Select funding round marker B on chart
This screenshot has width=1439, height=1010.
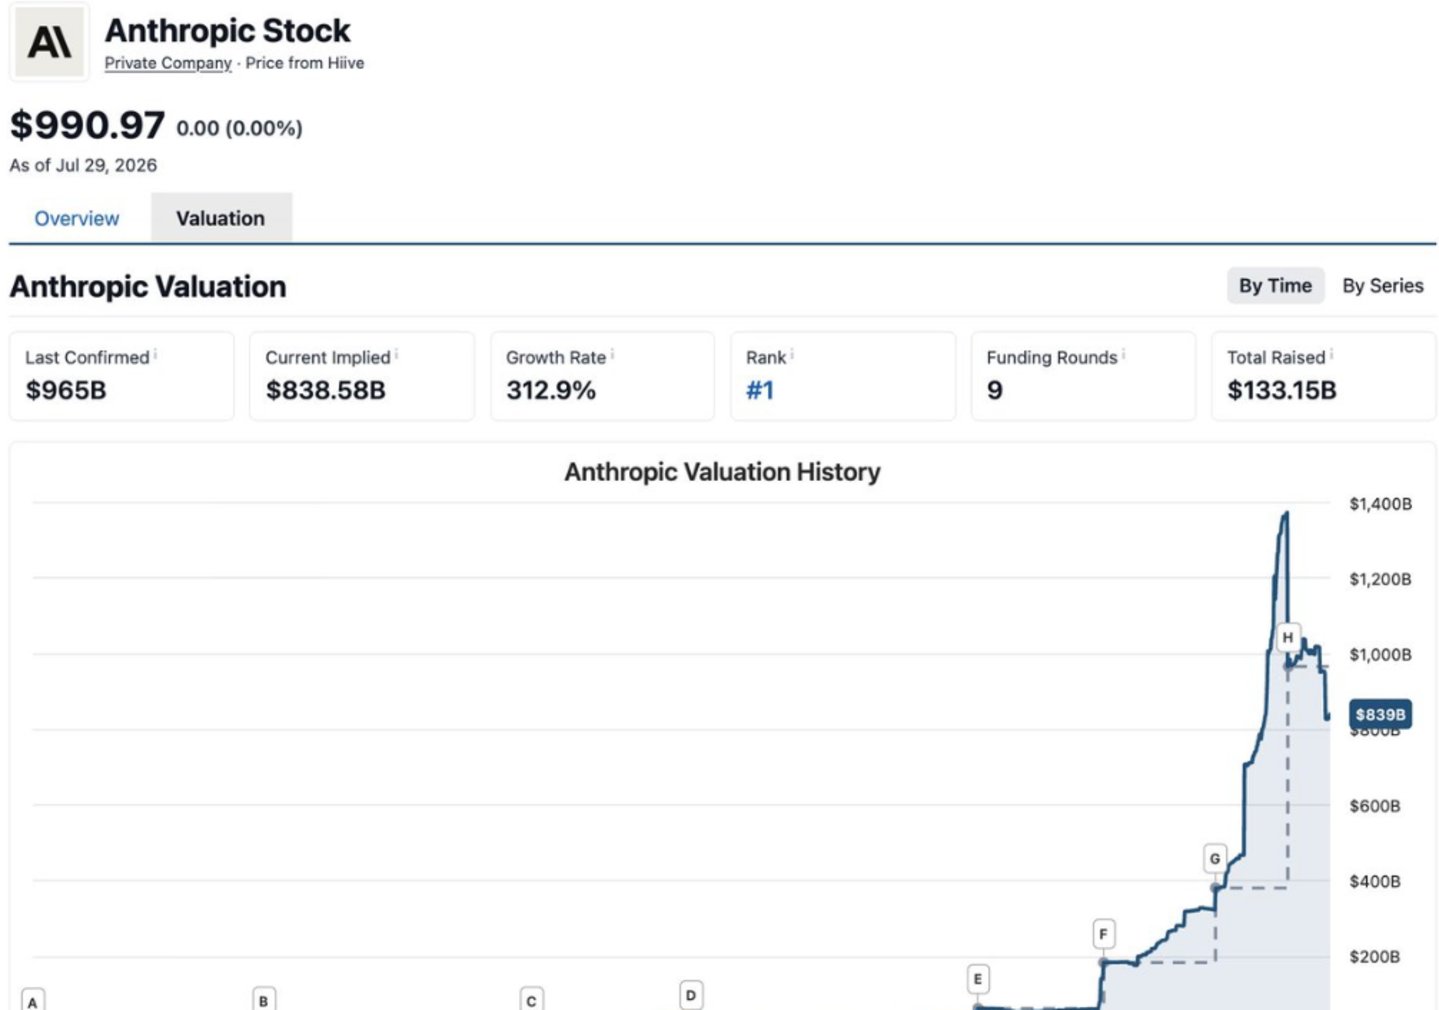coord(263,1000)
